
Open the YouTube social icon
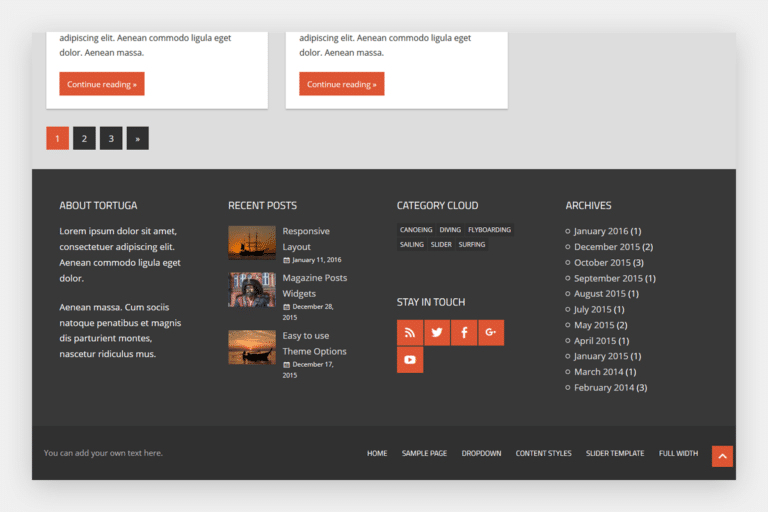(x=410, y=360)
